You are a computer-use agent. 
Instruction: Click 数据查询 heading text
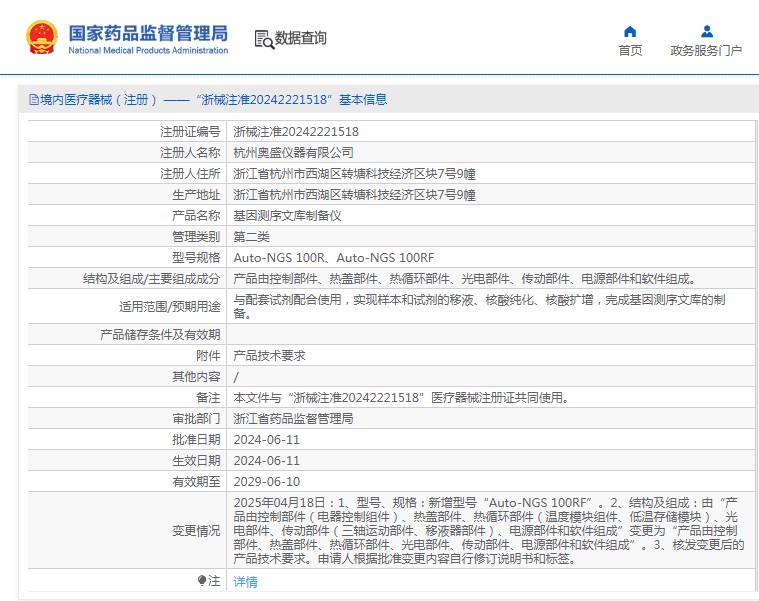point(301,38)
